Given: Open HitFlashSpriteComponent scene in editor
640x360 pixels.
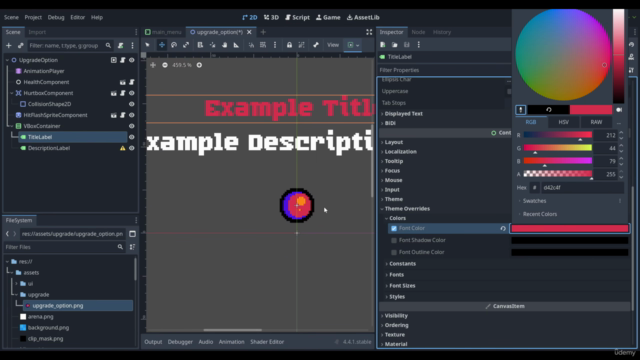Looking at the screenshot, I should click(x=113, y=115).
